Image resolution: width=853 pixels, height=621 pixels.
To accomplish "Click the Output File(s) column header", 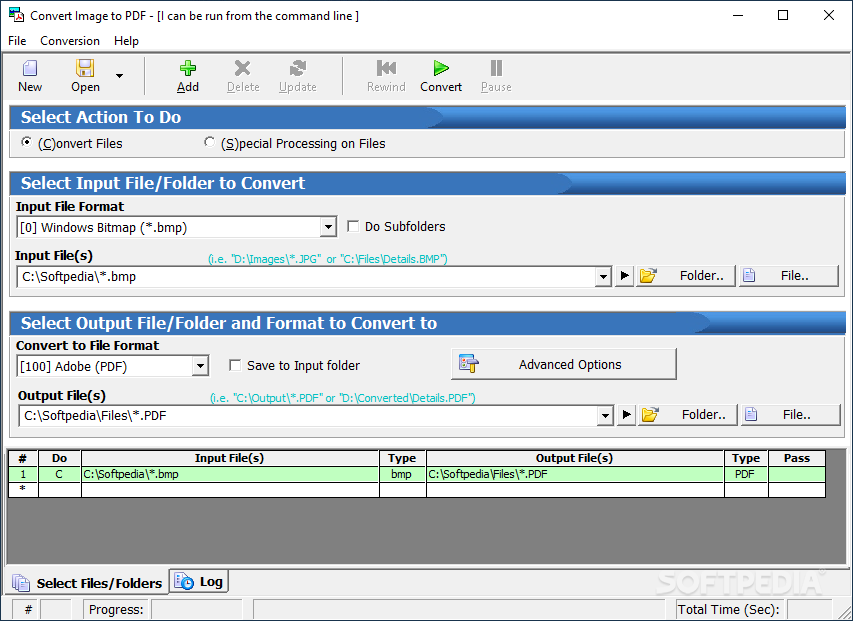I will (x=575, y=458).
